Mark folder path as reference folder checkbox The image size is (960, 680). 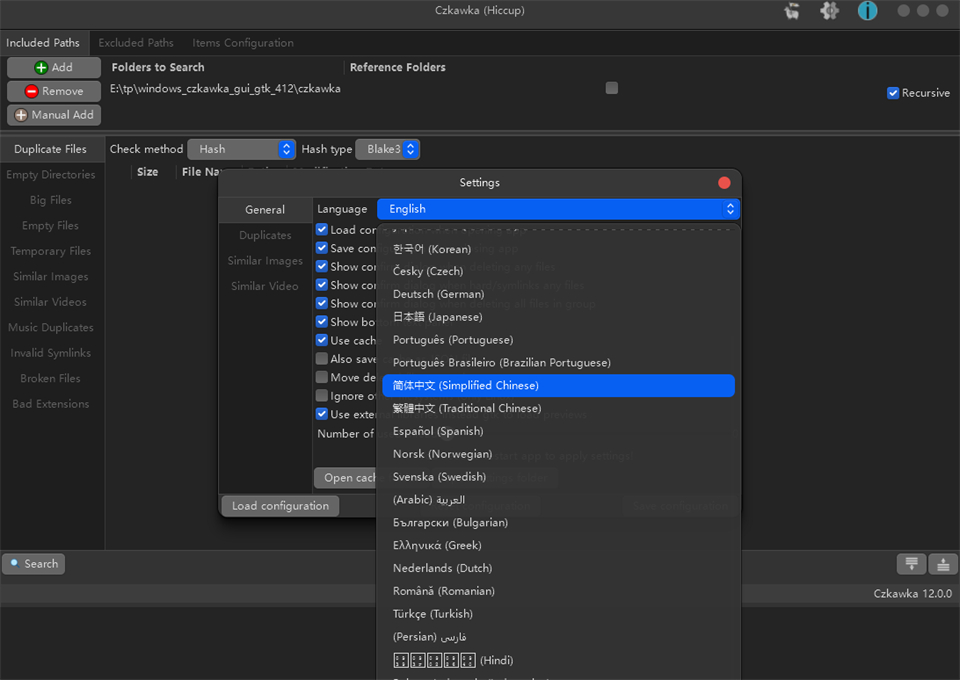(612, 88)
